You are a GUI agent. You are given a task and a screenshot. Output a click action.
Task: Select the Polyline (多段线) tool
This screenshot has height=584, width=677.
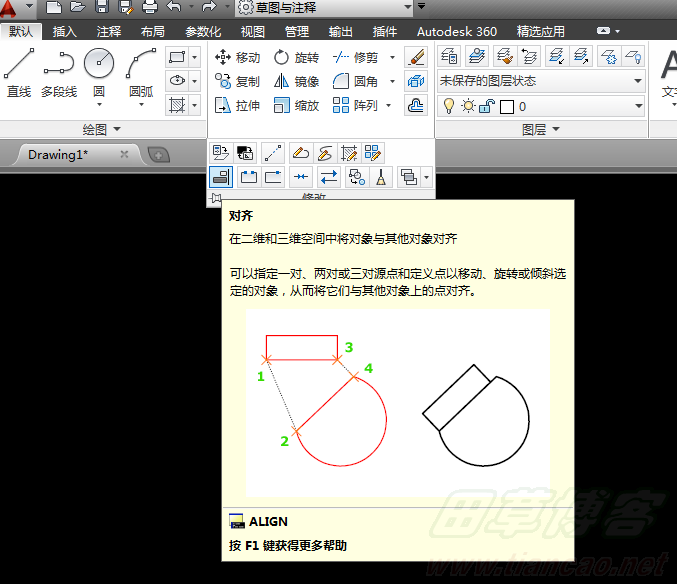(59, 73)
